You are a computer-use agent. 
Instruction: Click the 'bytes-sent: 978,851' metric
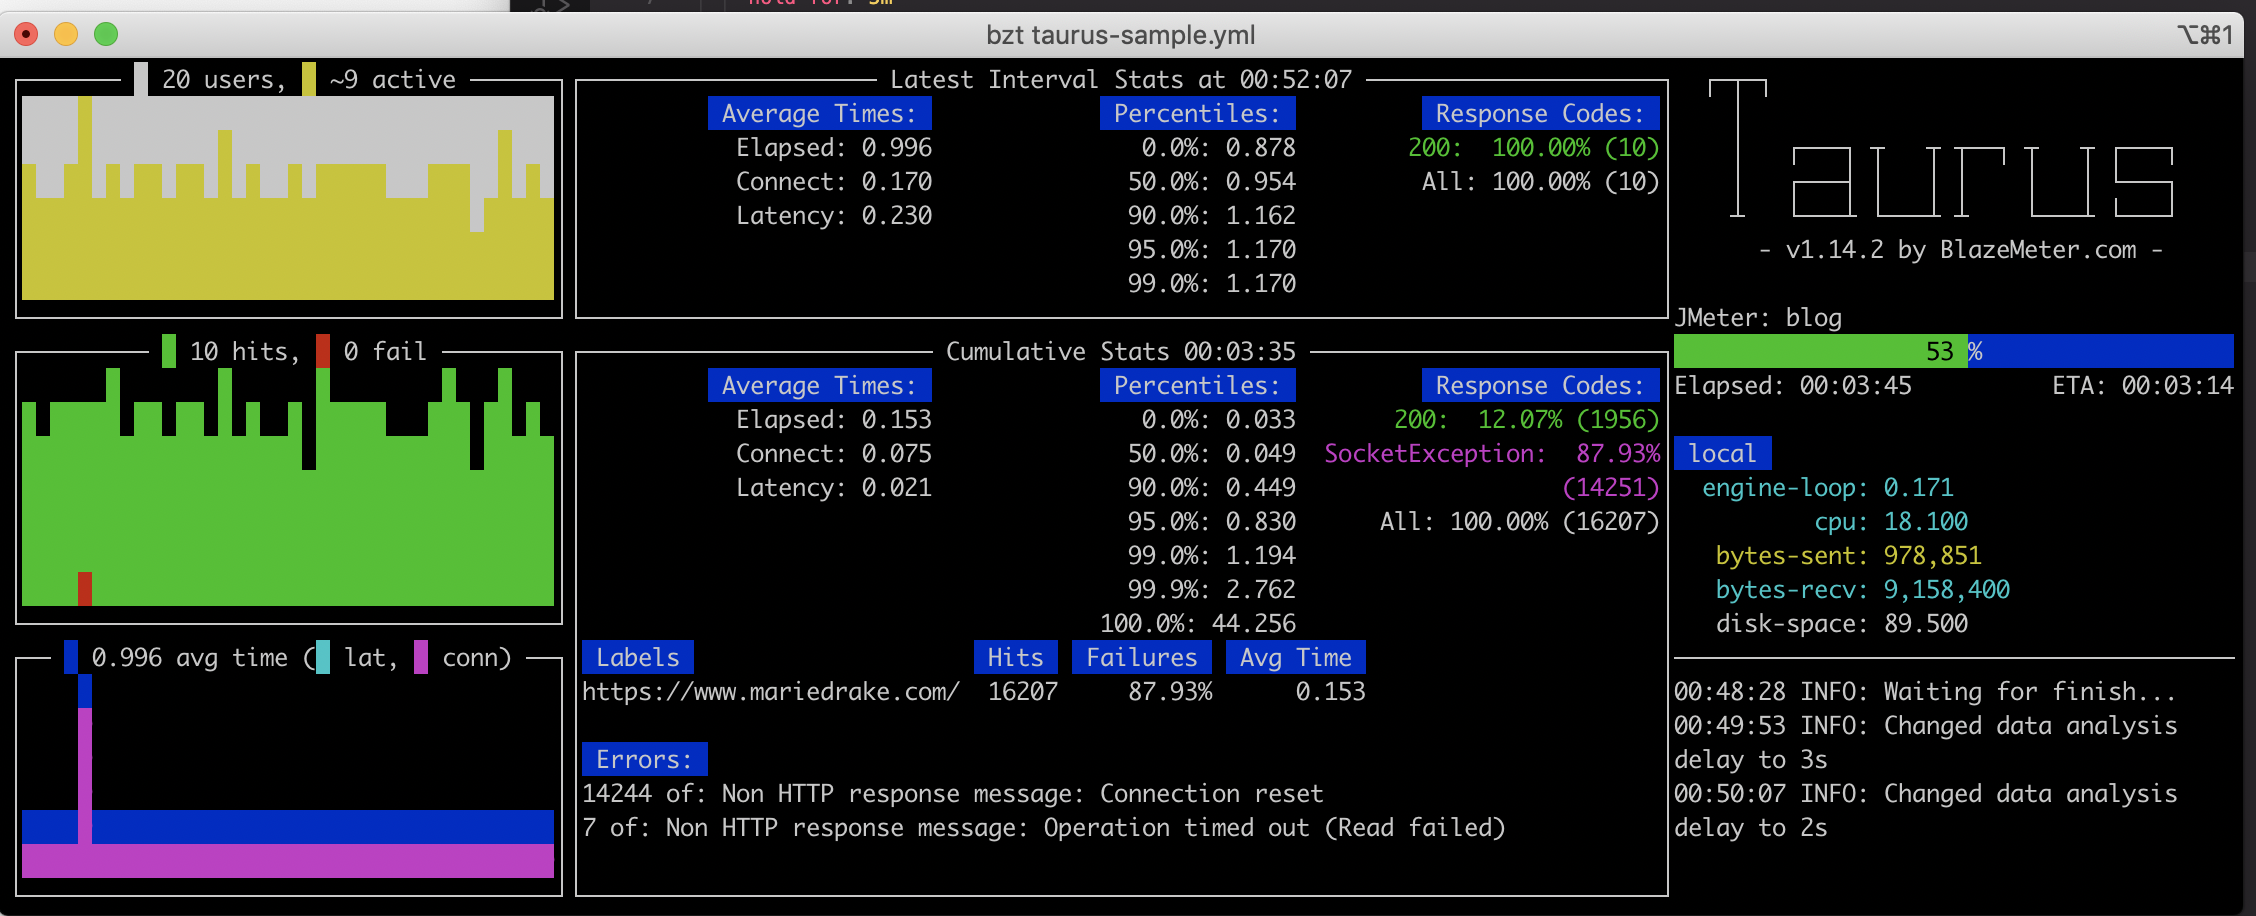coord(1849,555)
